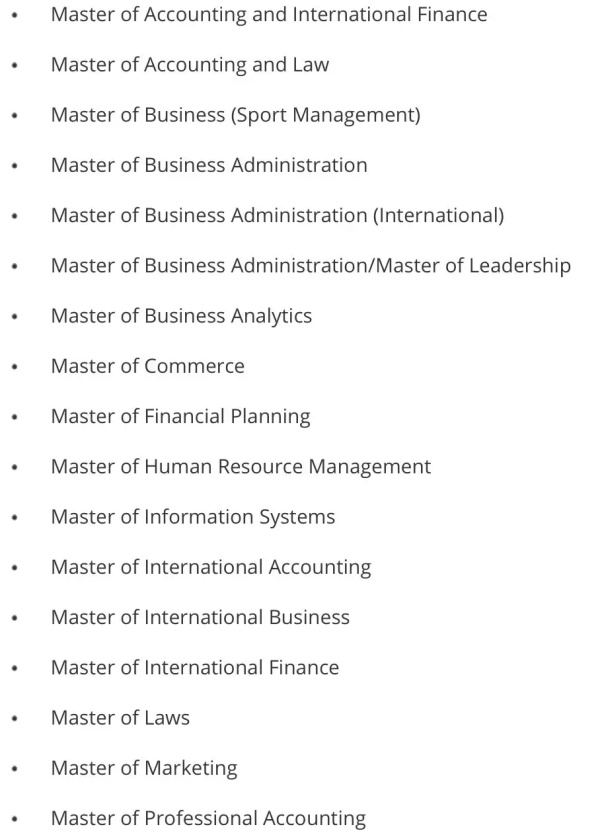Viewport: 600px width, 833px height.
Task: Click bullet beside Master of Marketing
Action: pos(15,769)
